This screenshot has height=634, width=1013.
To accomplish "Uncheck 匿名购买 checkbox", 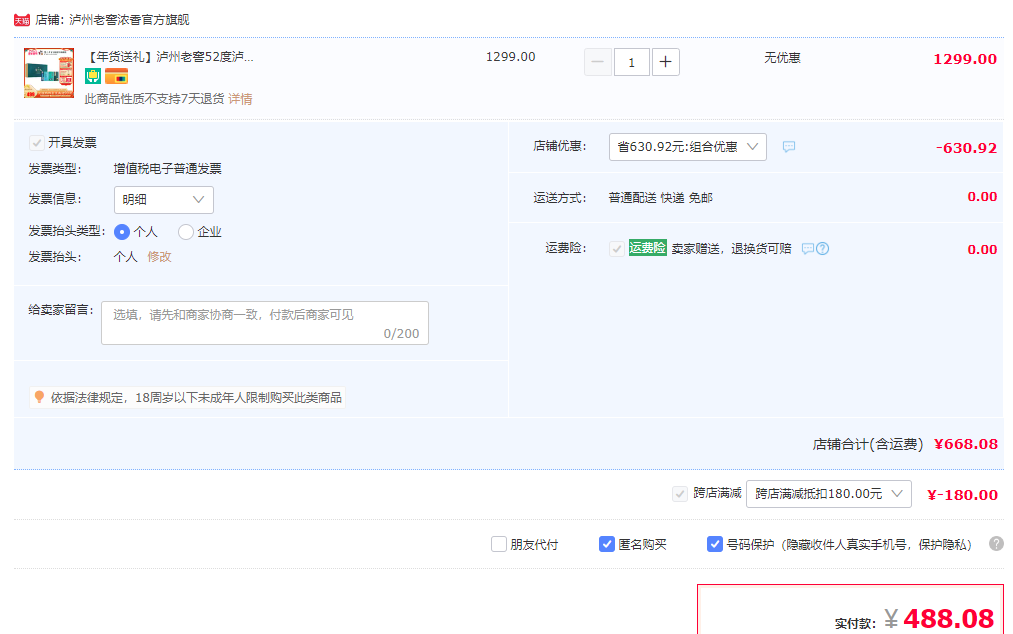I will [x=607, y=544].
